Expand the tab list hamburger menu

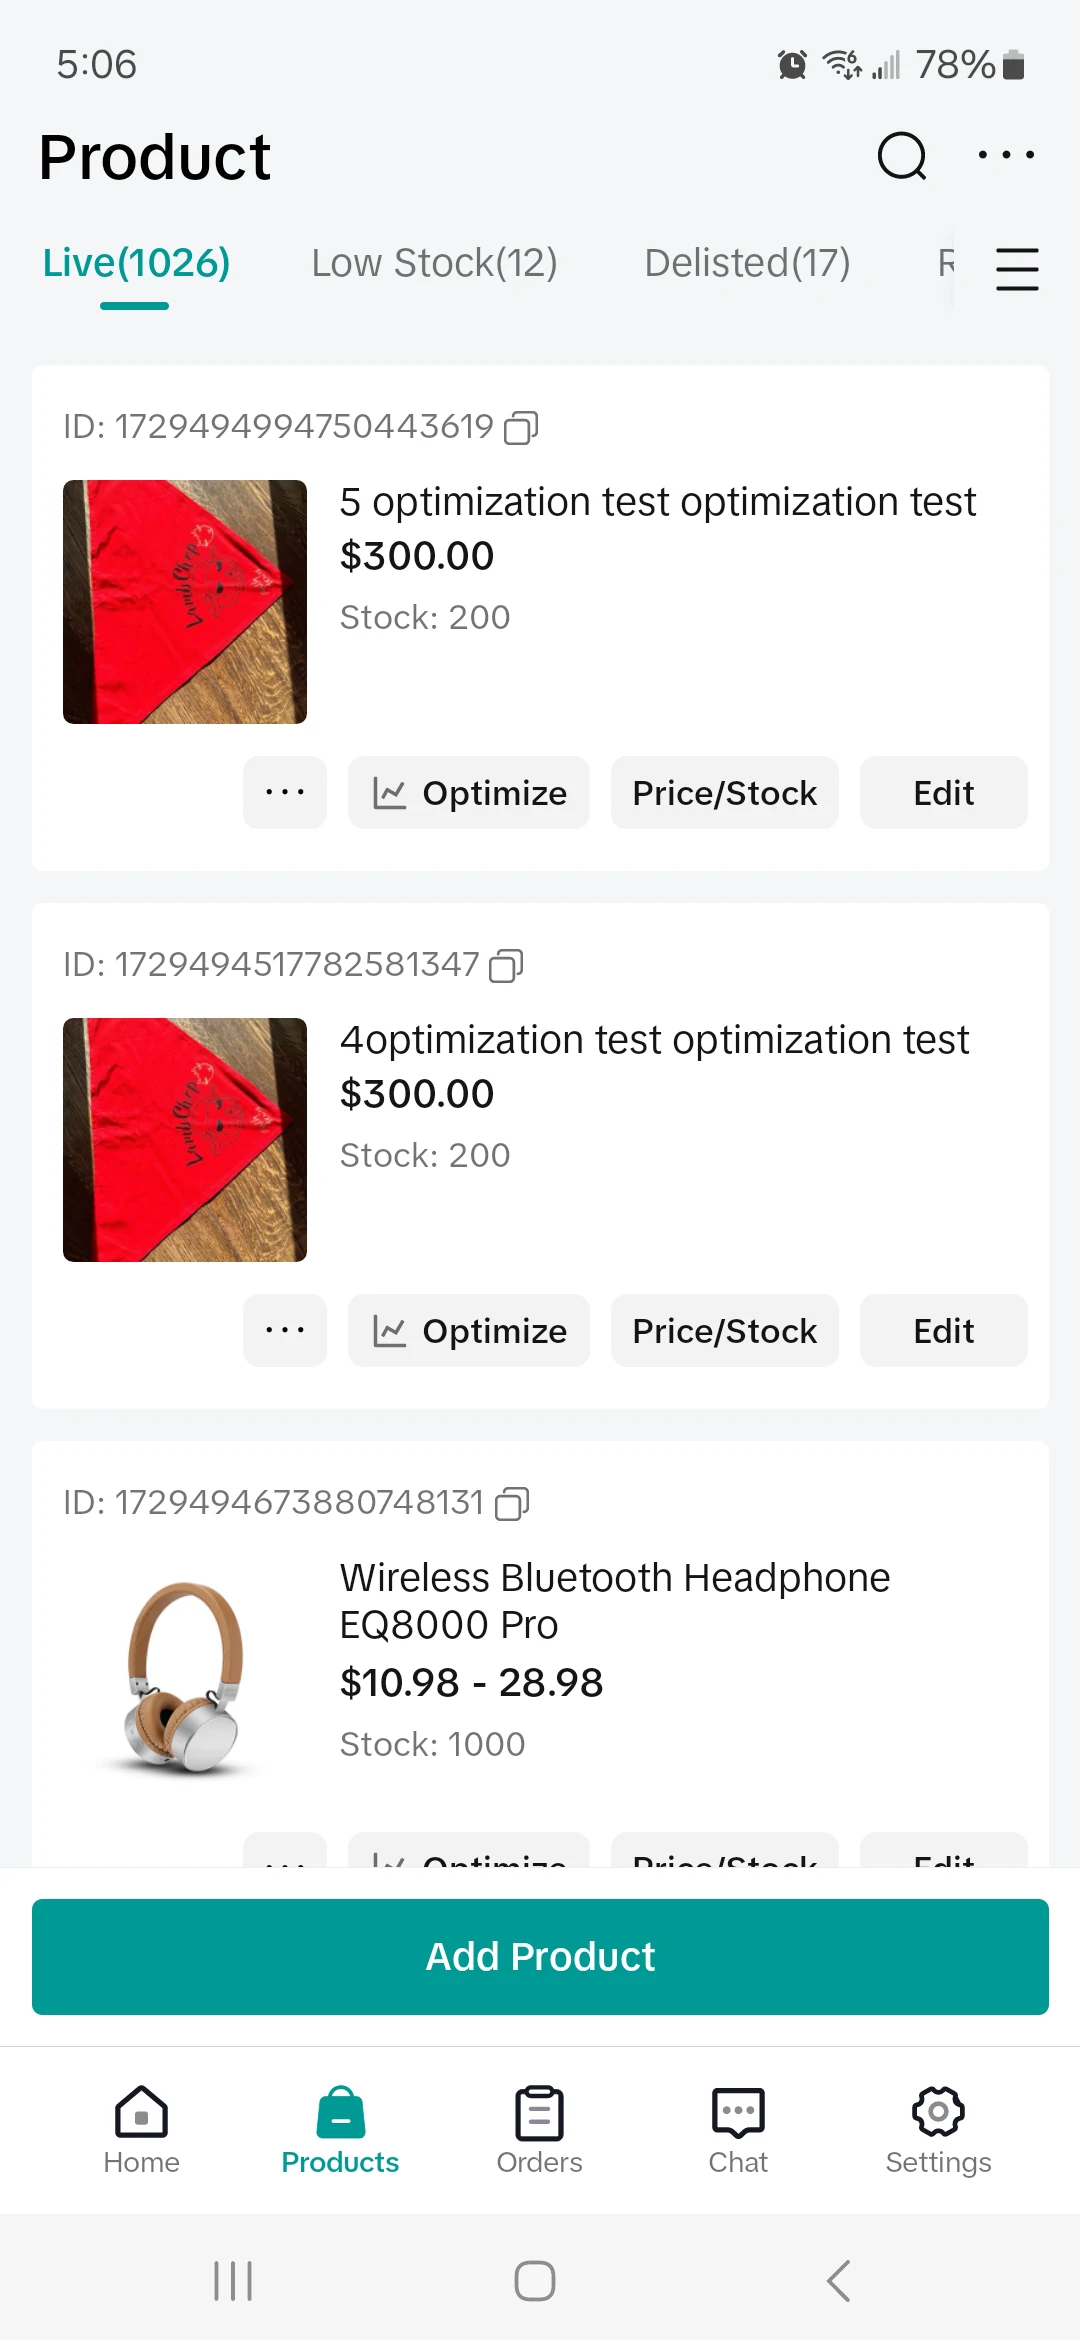point(1017,269)
